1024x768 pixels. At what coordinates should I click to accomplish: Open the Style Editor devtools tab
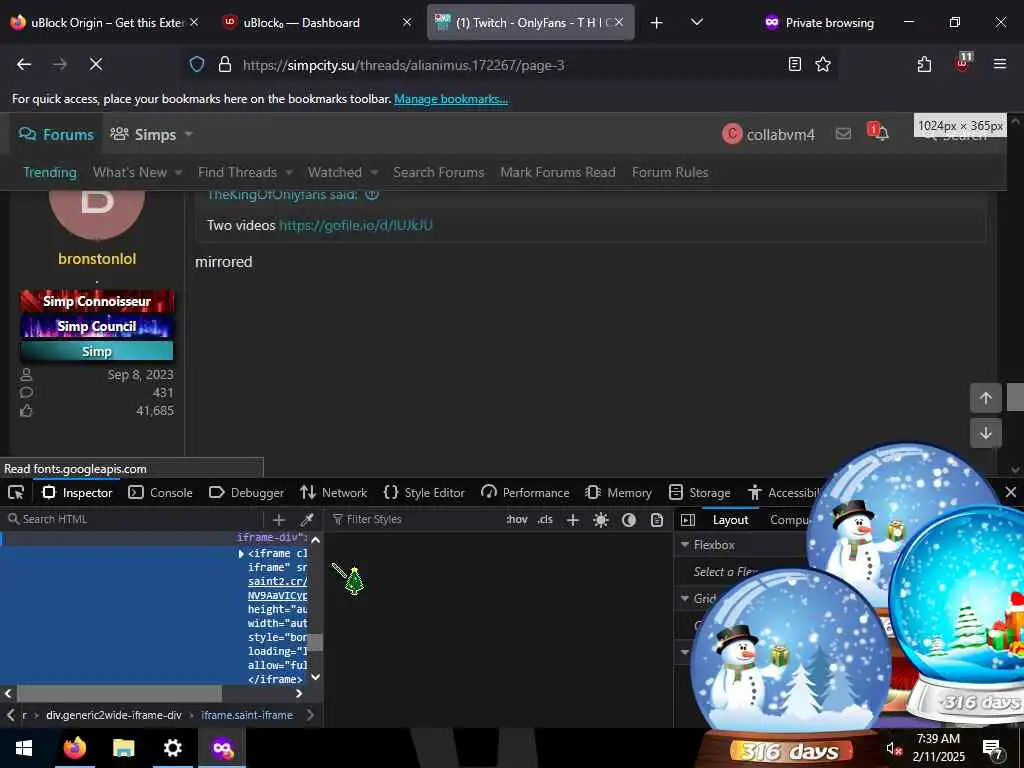click(424, 492)
